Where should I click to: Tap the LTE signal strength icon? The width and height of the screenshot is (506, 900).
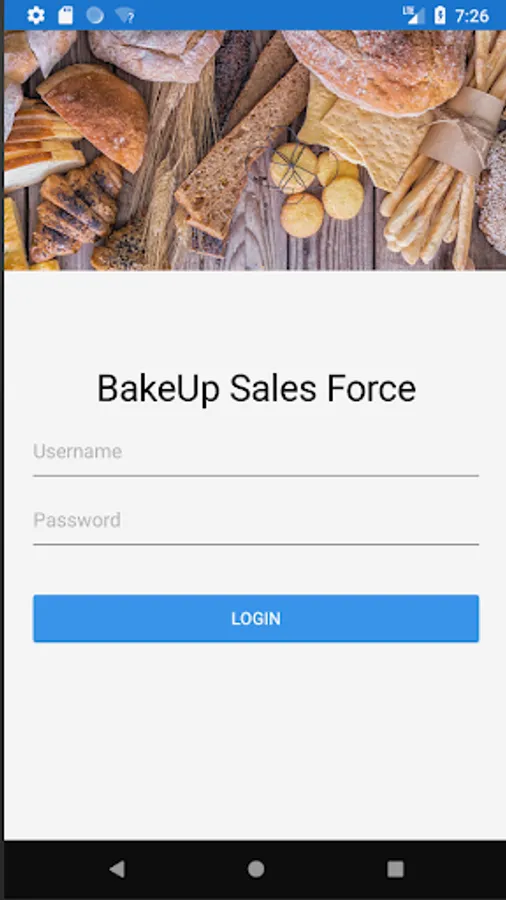click(414, 15)
